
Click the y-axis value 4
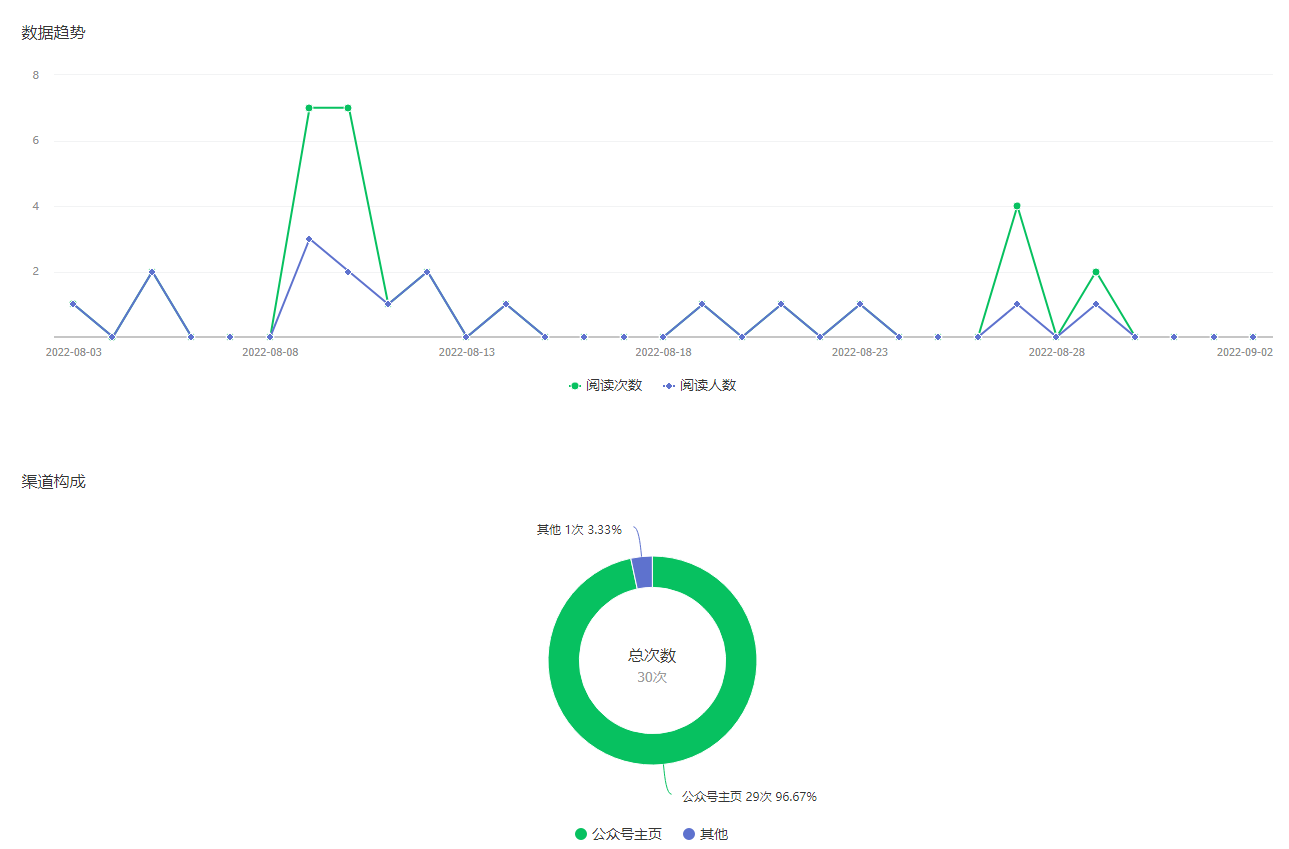36,206
